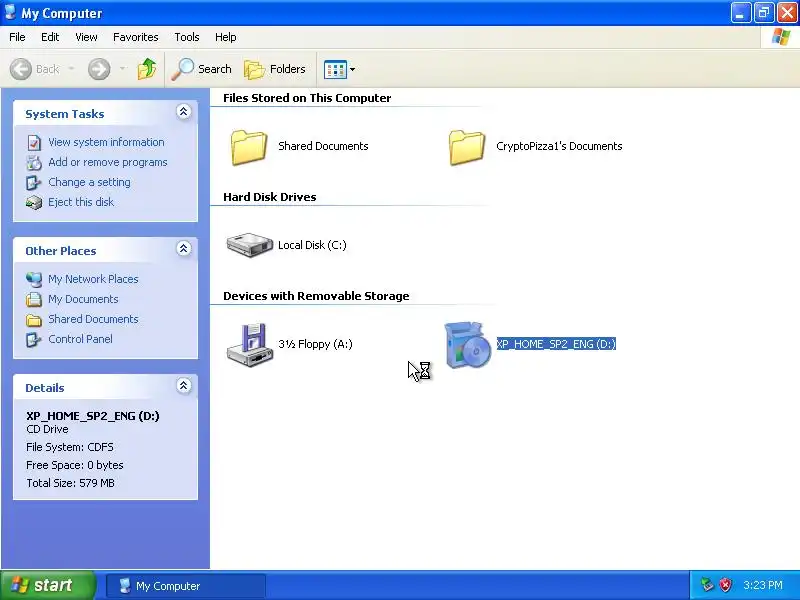800x600 pixels.
Task: Open the File menu
Action: (17, 37)
